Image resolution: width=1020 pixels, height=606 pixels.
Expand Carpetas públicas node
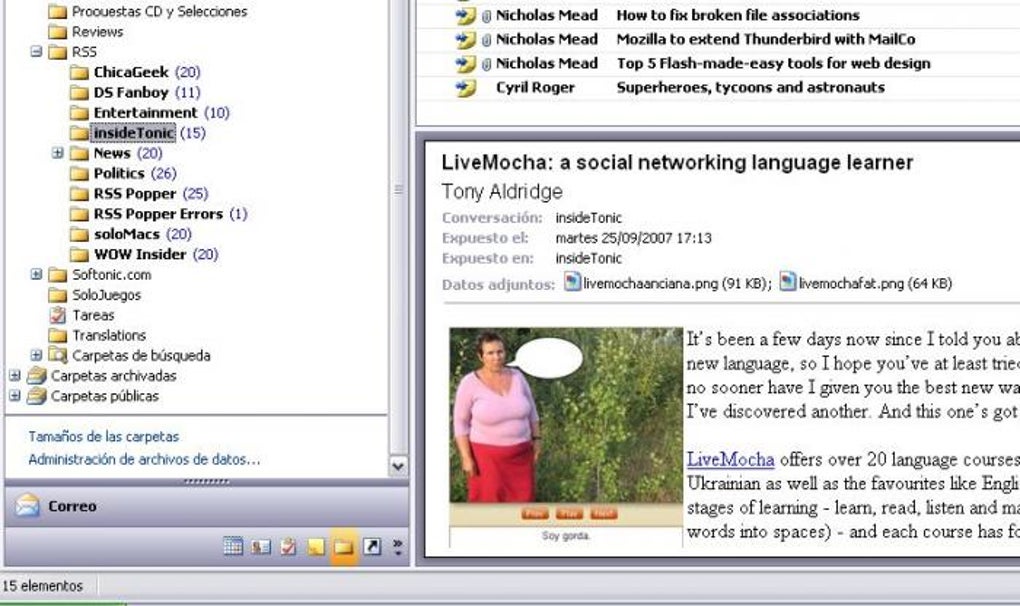click(15, 395)
